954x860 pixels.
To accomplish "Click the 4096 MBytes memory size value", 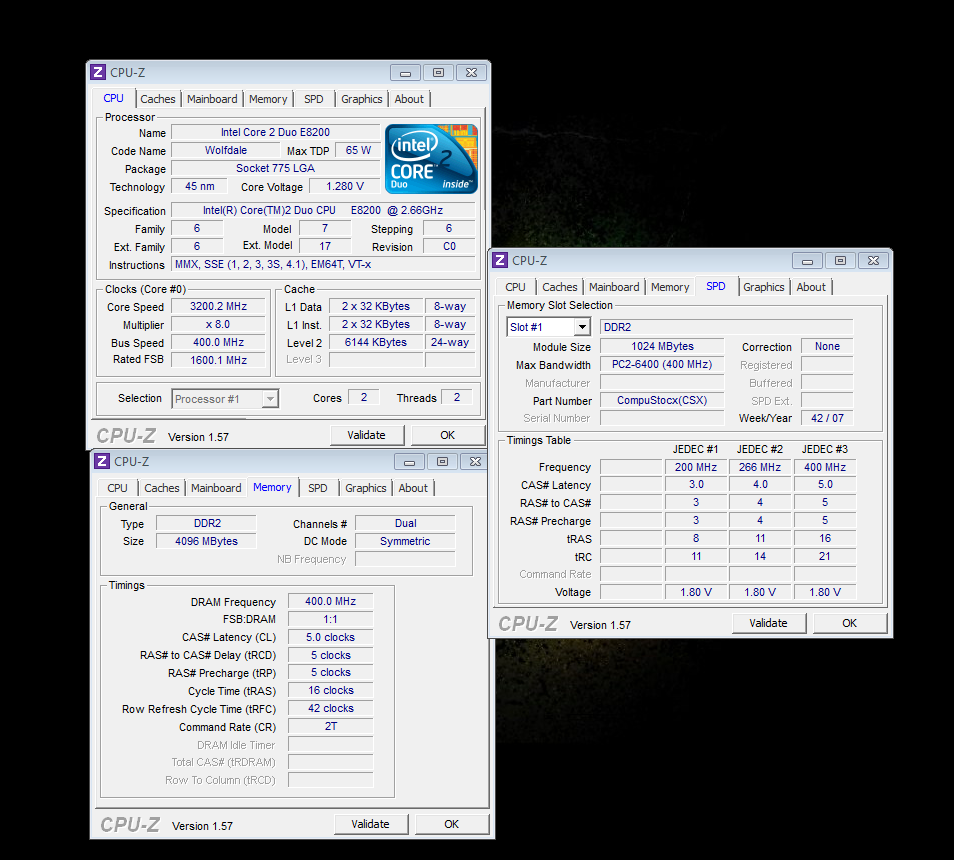I will (206, 541).
